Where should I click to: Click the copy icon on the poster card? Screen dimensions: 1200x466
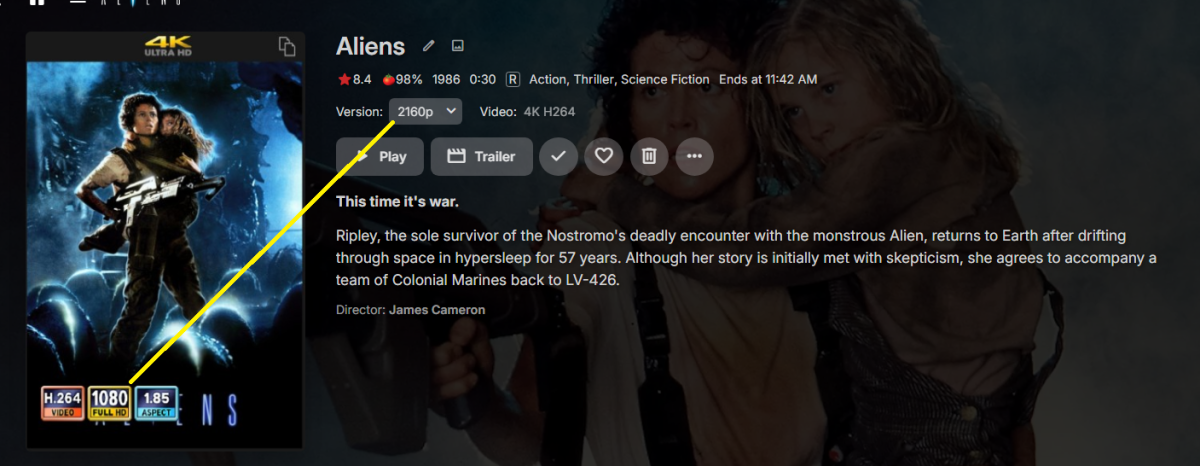click(x=286, y=47)
